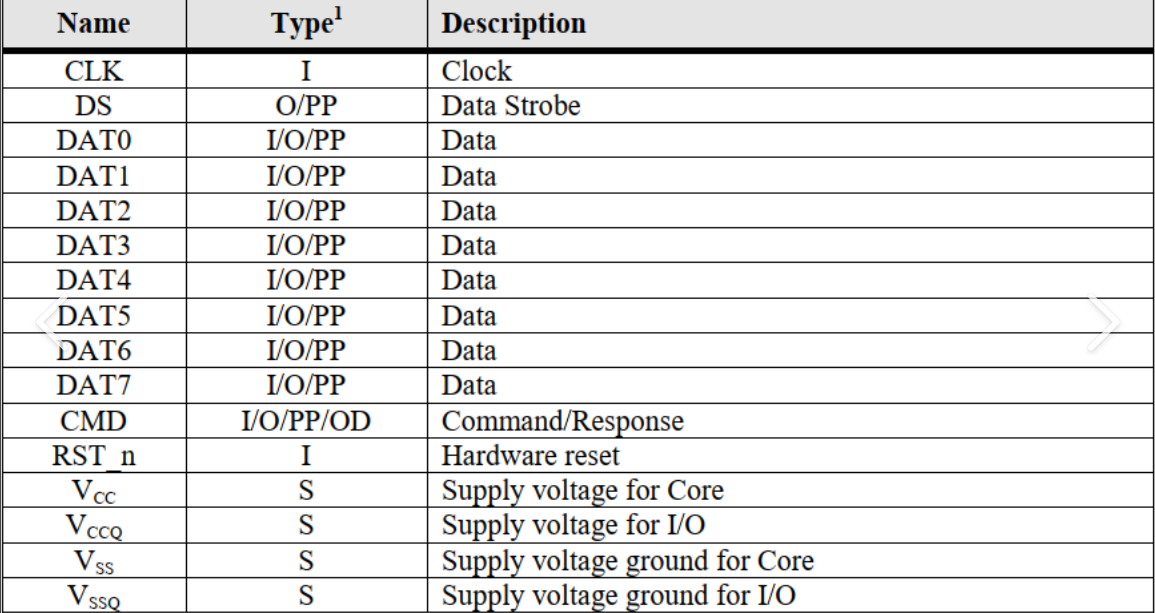1155x613 pixels.
Task: Click the I/O/PP/OD type cell
Action: tap(306, 421)
